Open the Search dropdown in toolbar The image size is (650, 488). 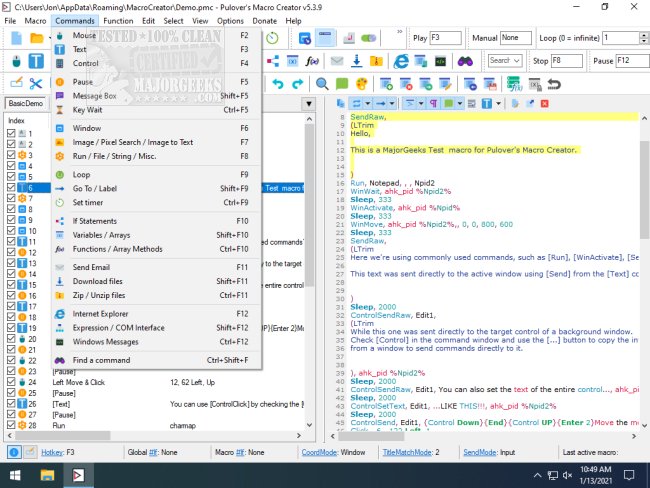tap(504, 61)
